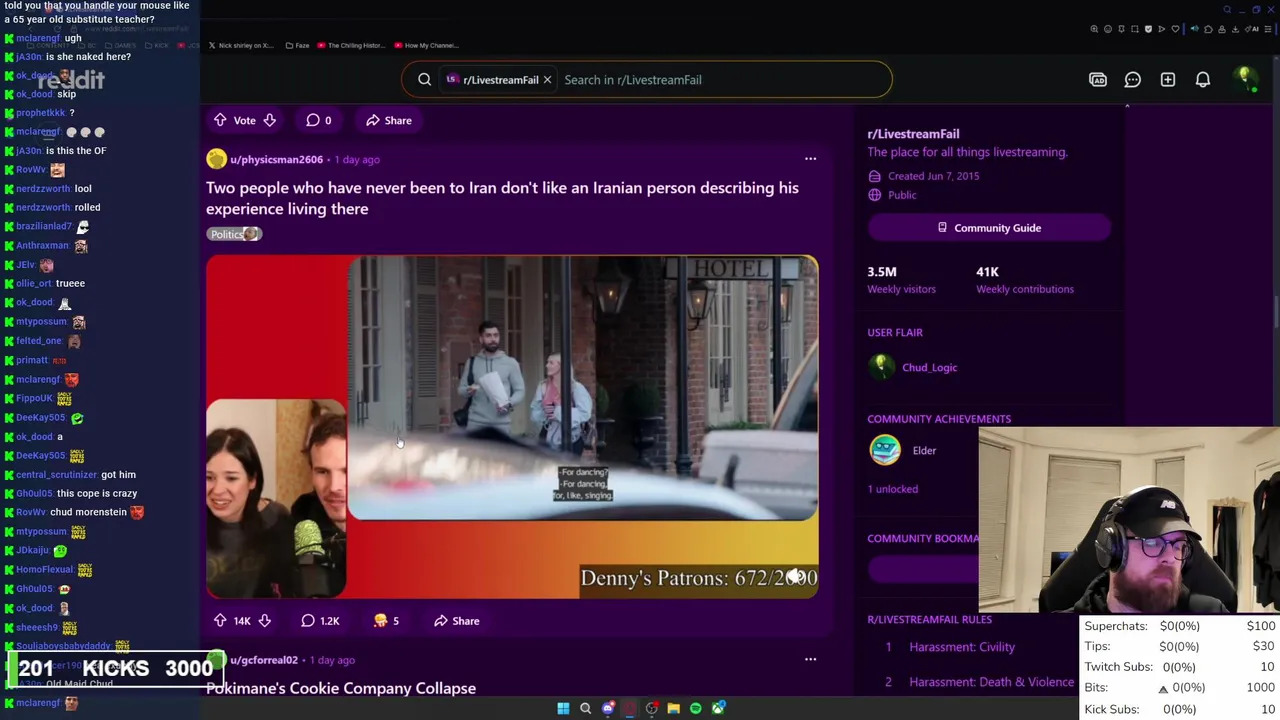Click 41K Weekly contributions stat
The image size is (1280, 720).
click(1025, 279)
